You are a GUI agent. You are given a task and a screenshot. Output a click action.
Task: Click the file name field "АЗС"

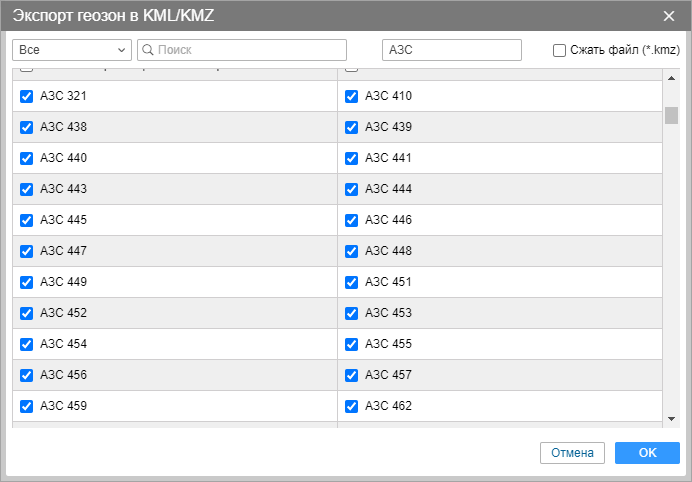pos(452,50)
